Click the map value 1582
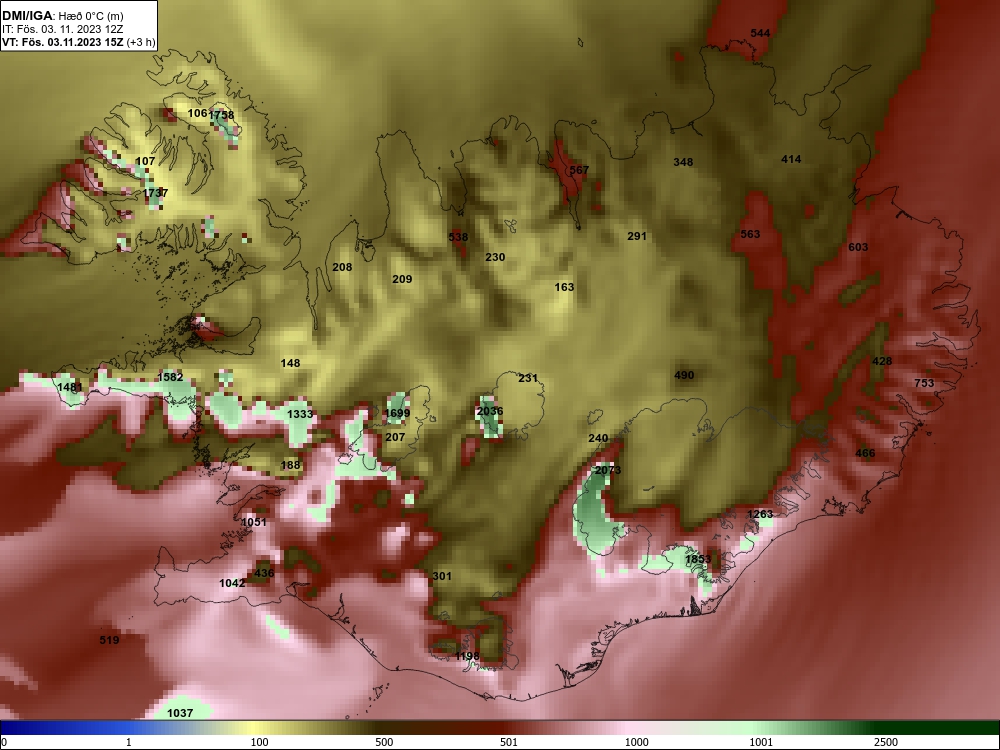Image resolution: width=1000 pixels, height=750 pixels. pyautogui.click(x=170, y=377)
